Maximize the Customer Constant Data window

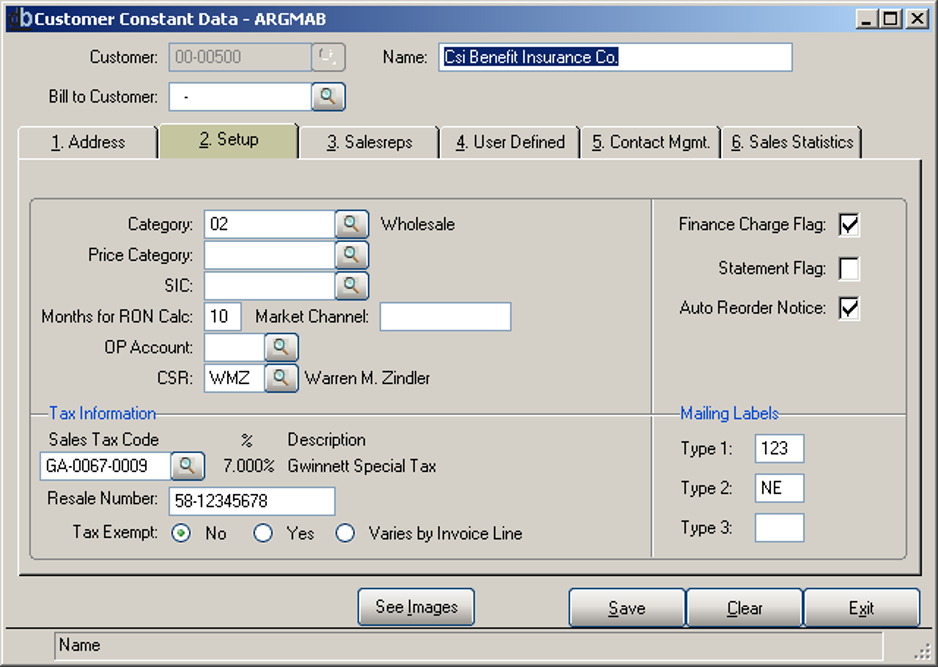[x=890, y=19]
